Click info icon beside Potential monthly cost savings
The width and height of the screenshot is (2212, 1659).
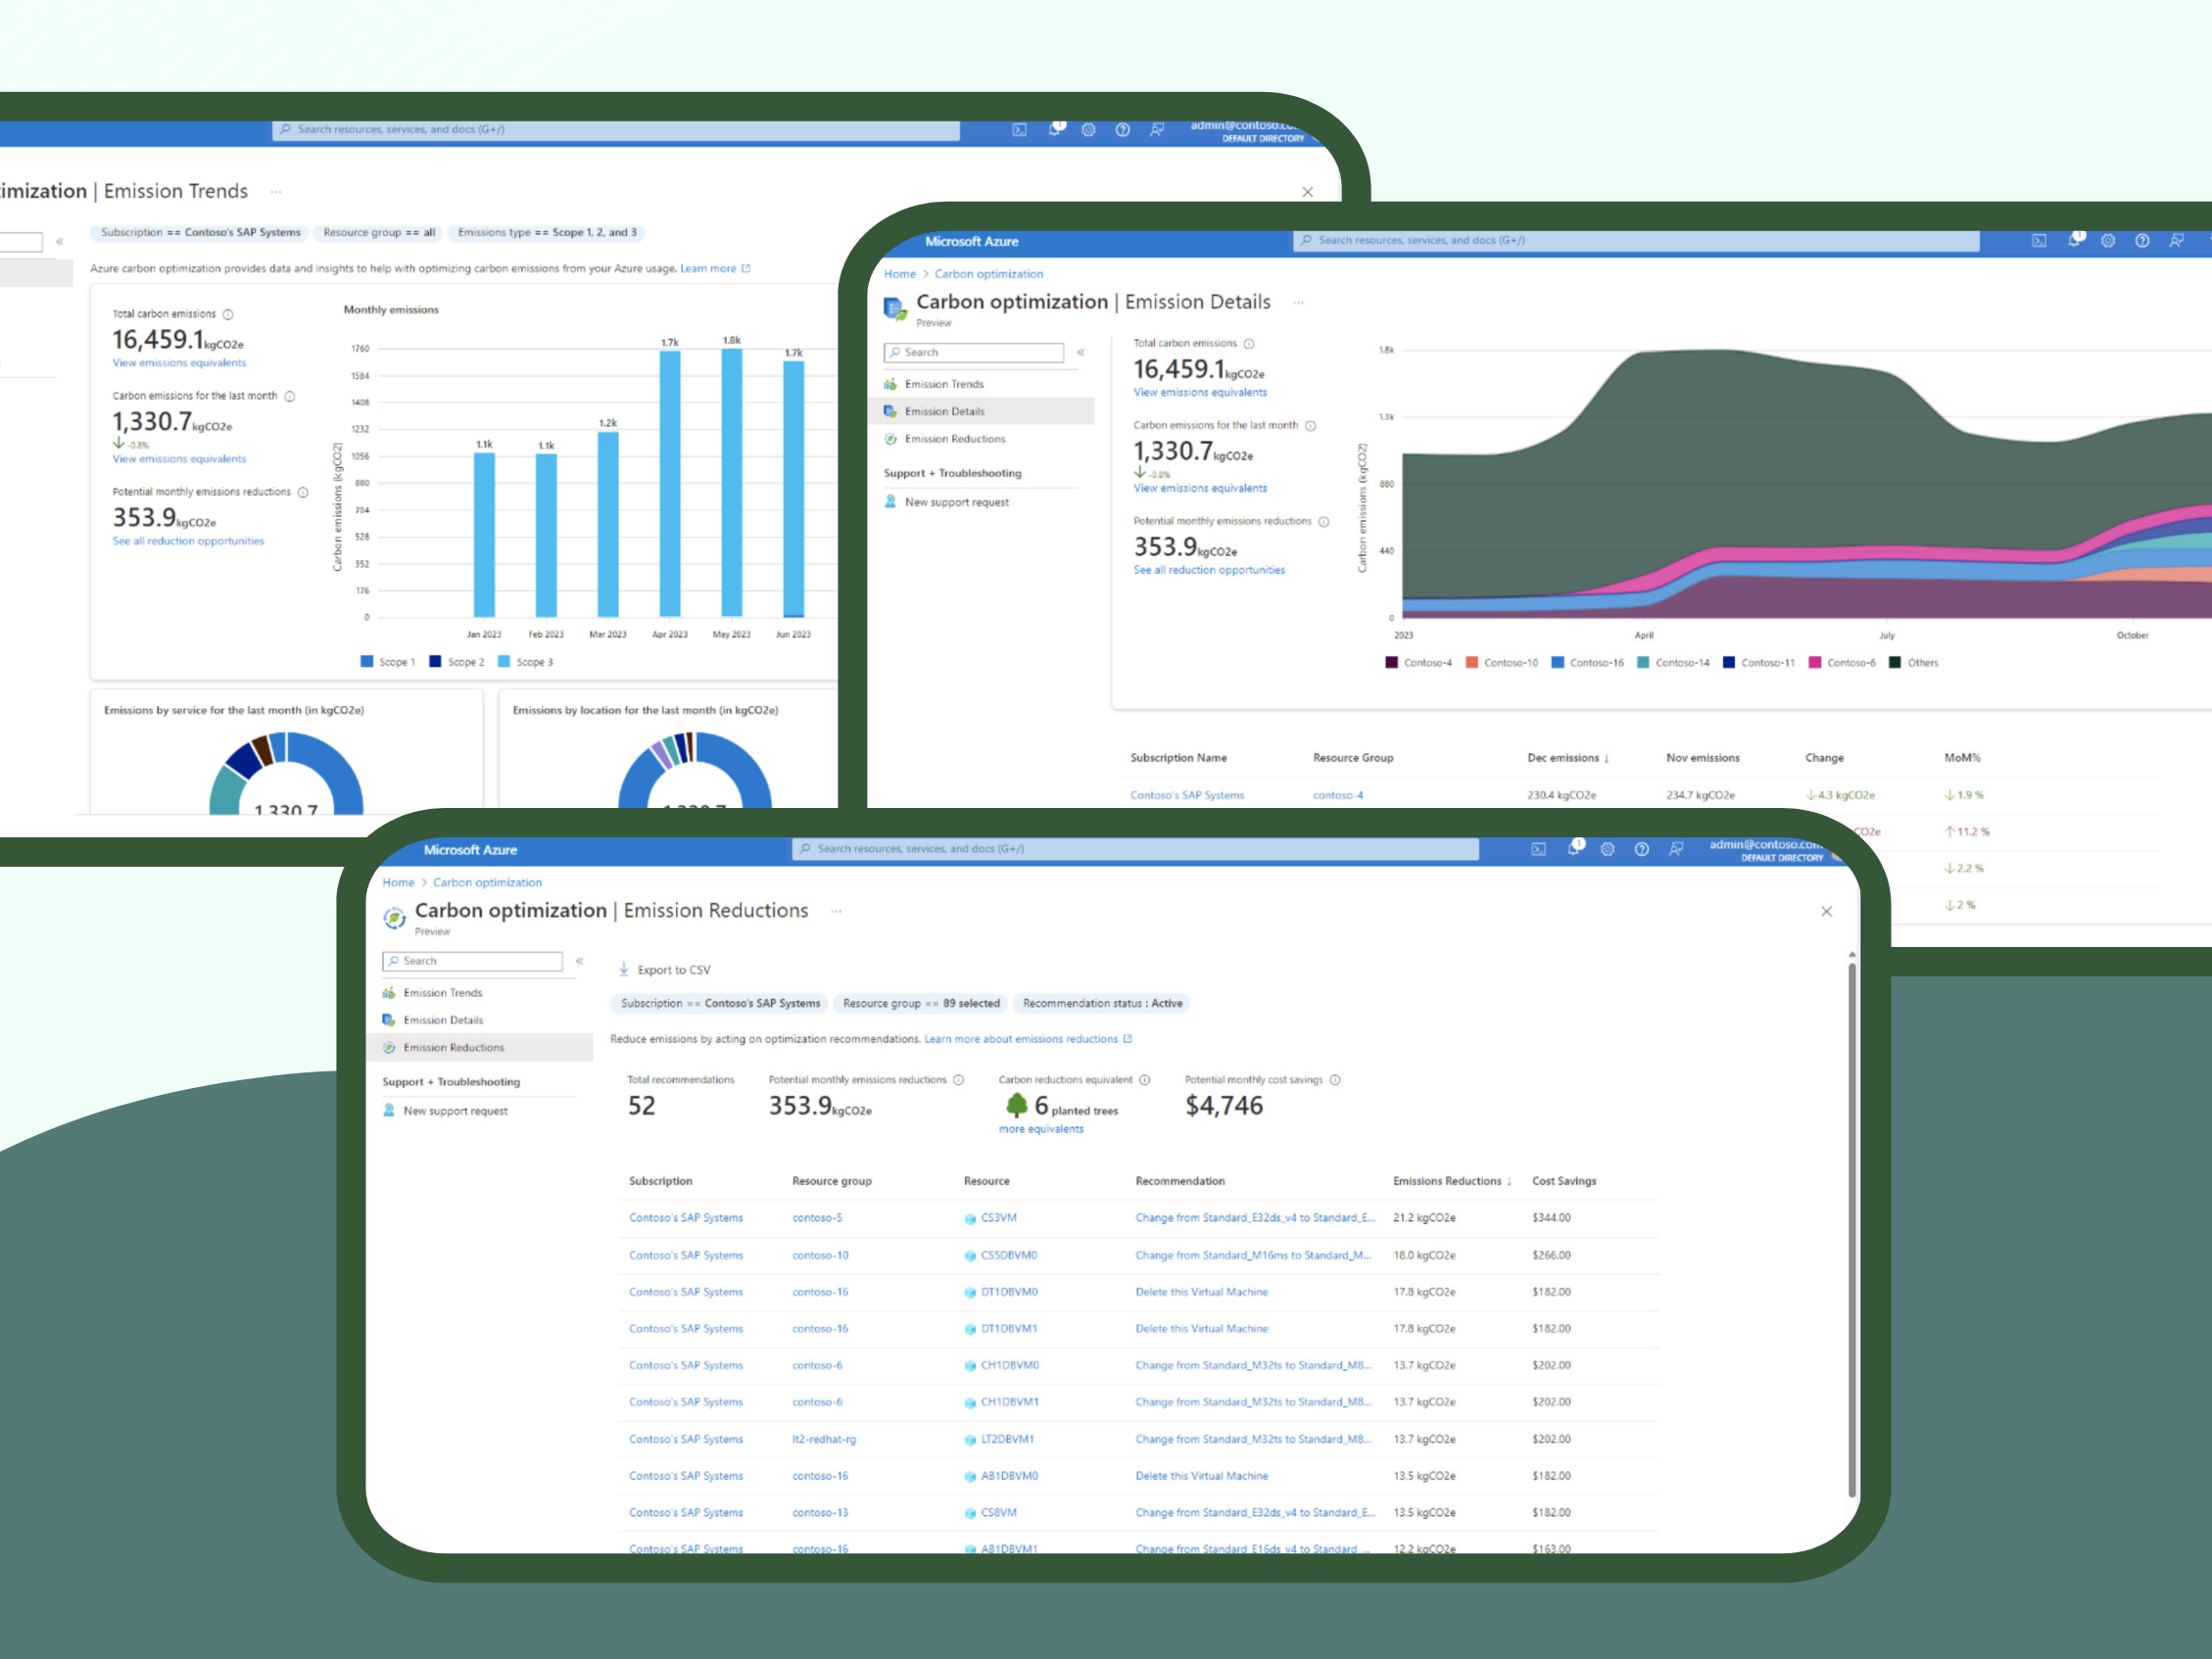1335,1080
